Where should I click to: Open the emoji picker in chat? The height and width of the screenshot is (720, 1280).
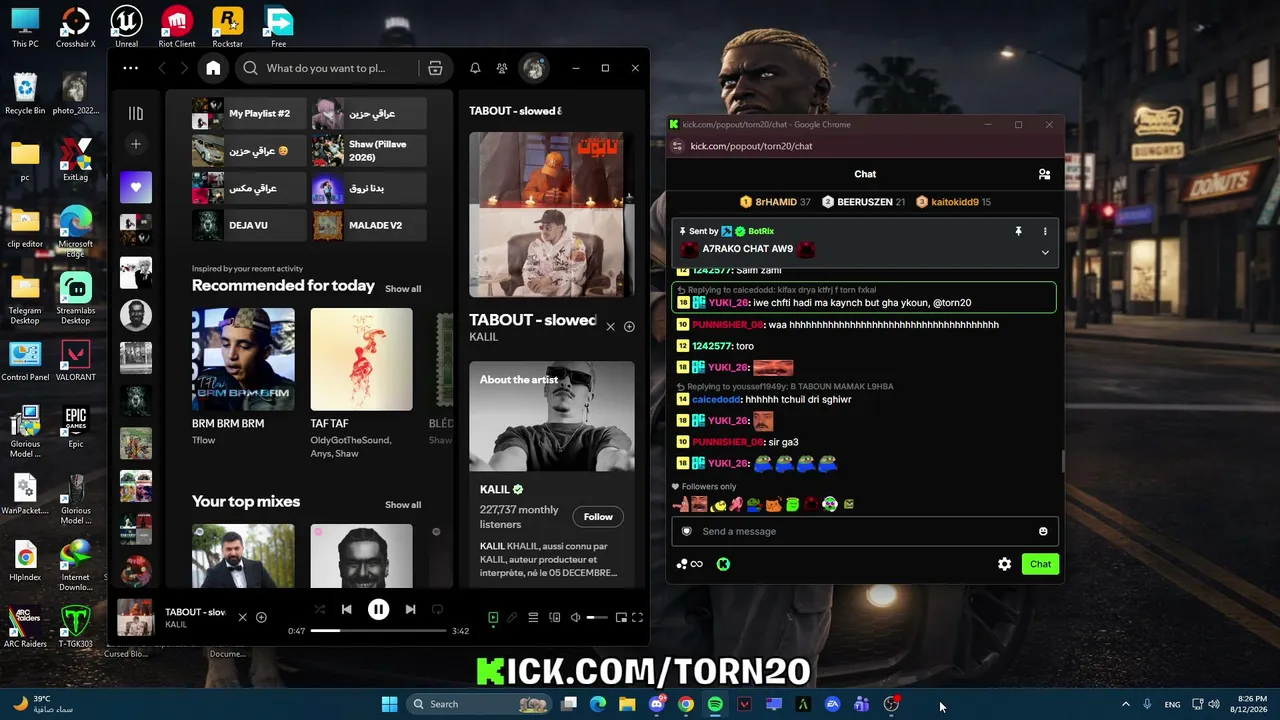pos(1043,531)
